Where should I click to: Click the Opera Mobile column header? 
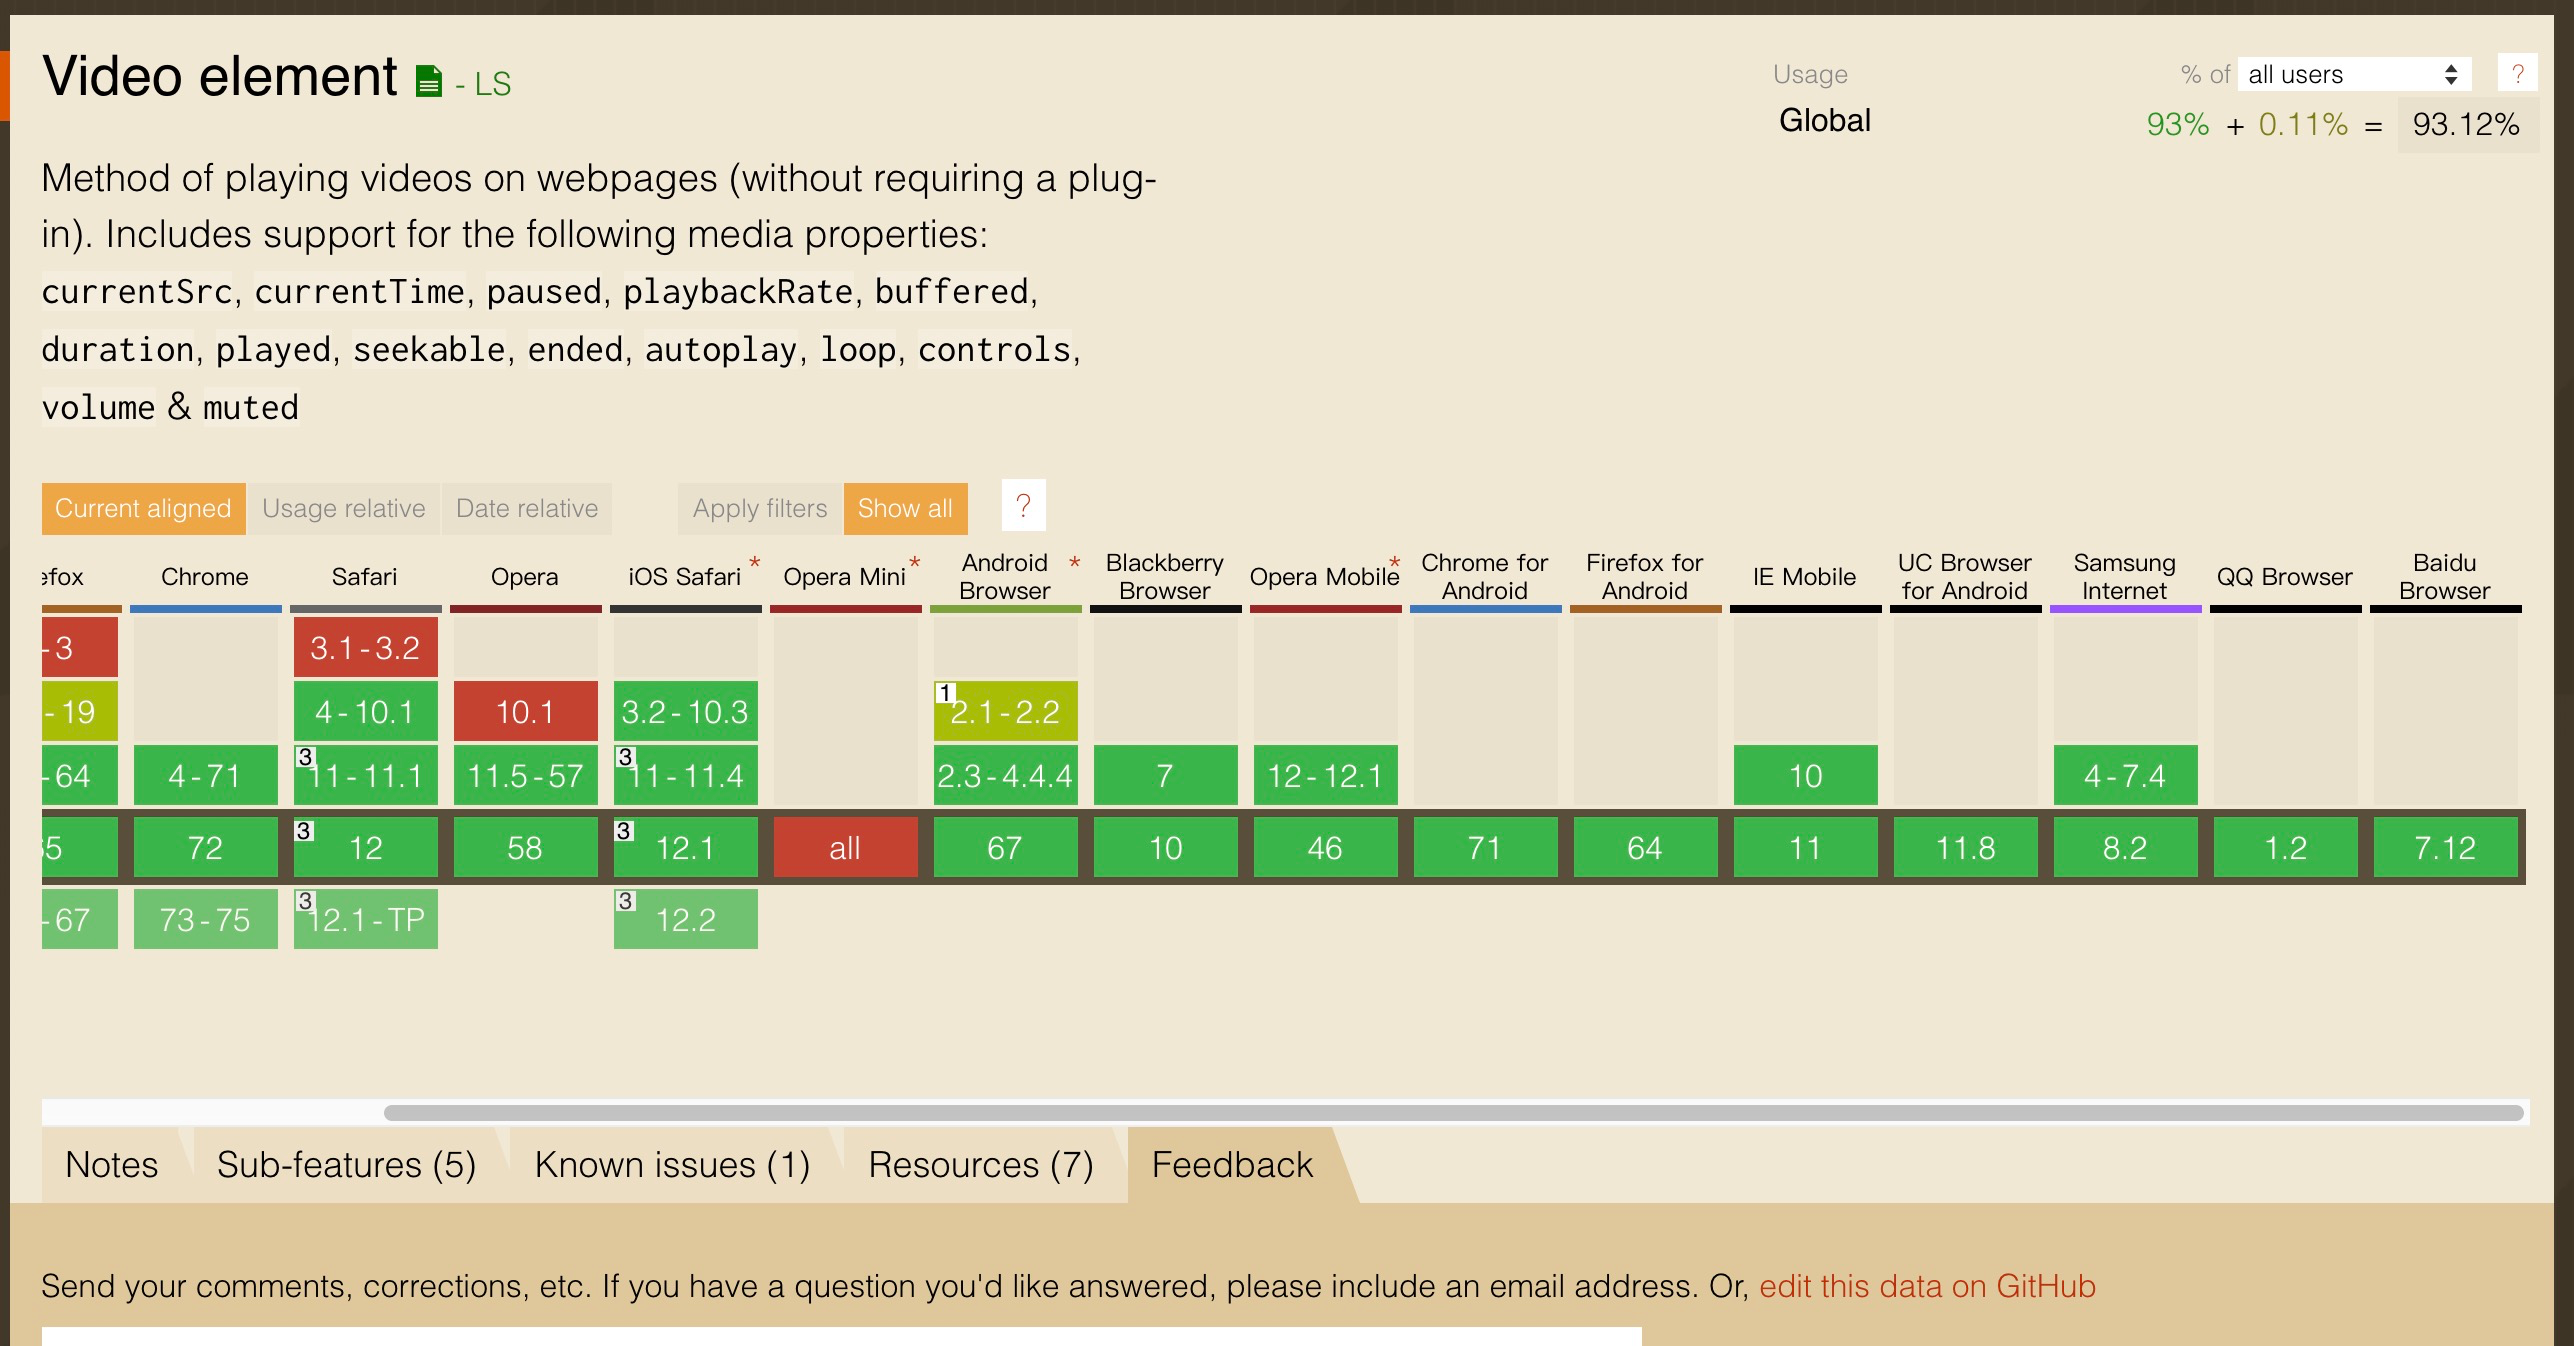(1325, 577)
